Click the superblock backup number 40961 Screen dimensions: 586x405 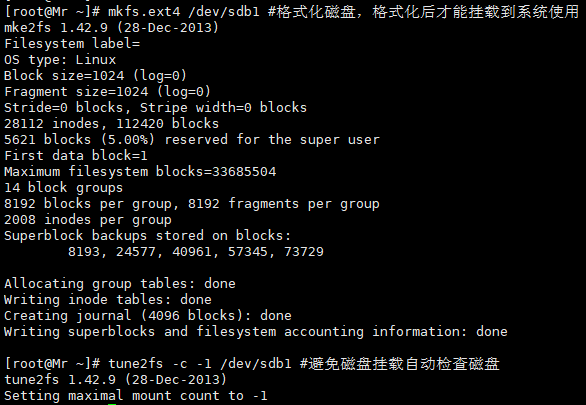(192, 252)
